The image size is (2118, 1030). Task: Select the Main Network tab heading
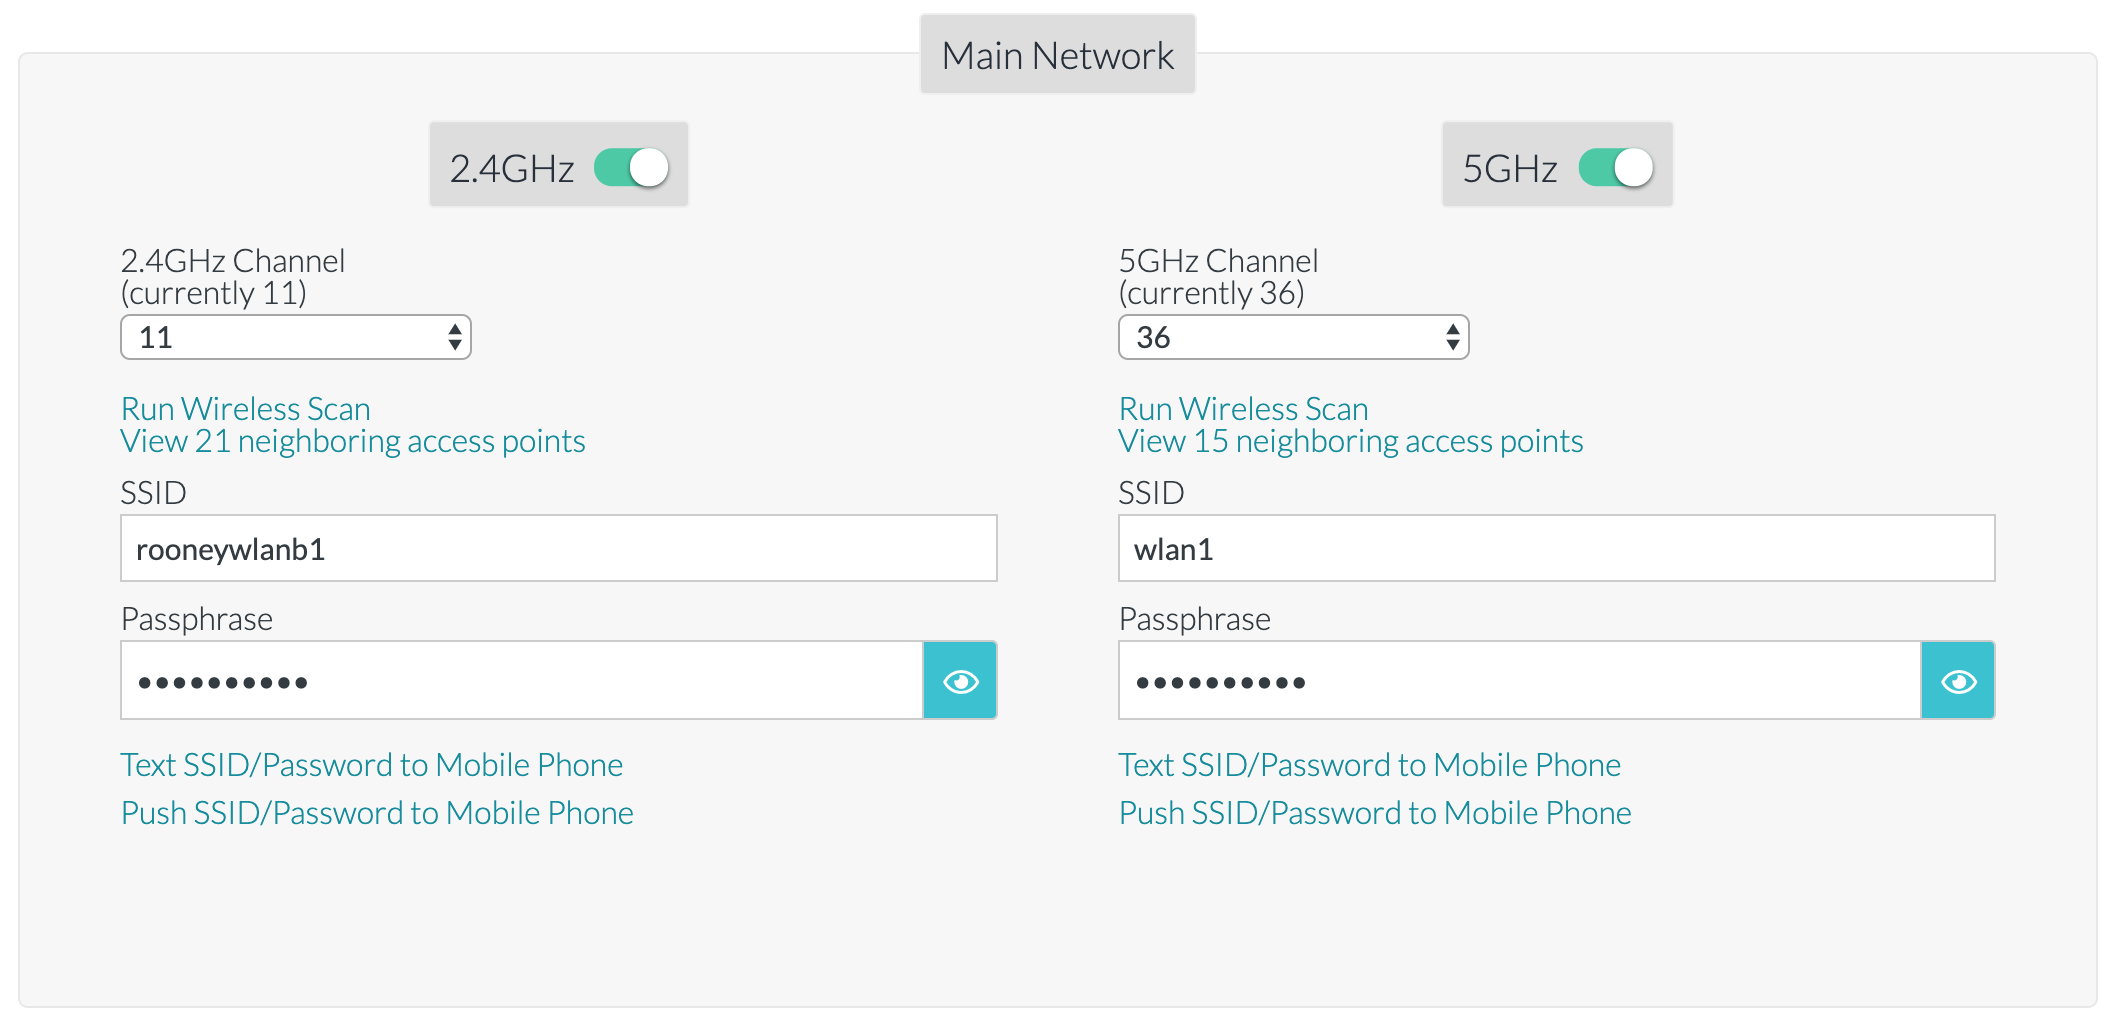(1058, 55)
